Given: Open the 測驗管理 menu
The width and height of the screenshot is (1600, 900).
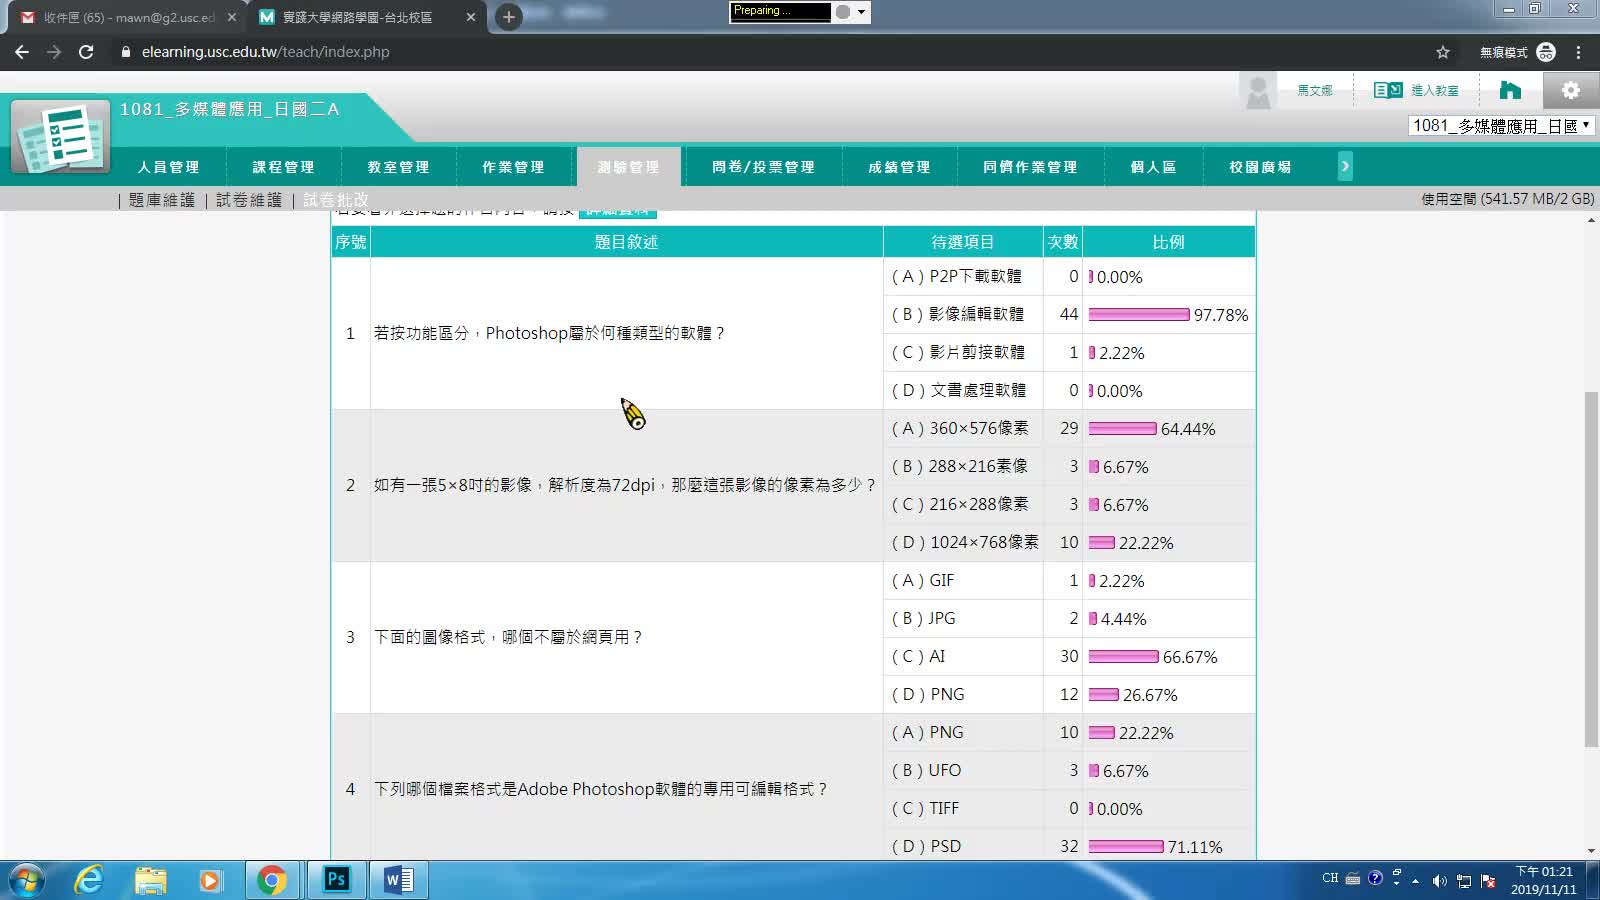Looking at the screenshot, I should [628, 167].
